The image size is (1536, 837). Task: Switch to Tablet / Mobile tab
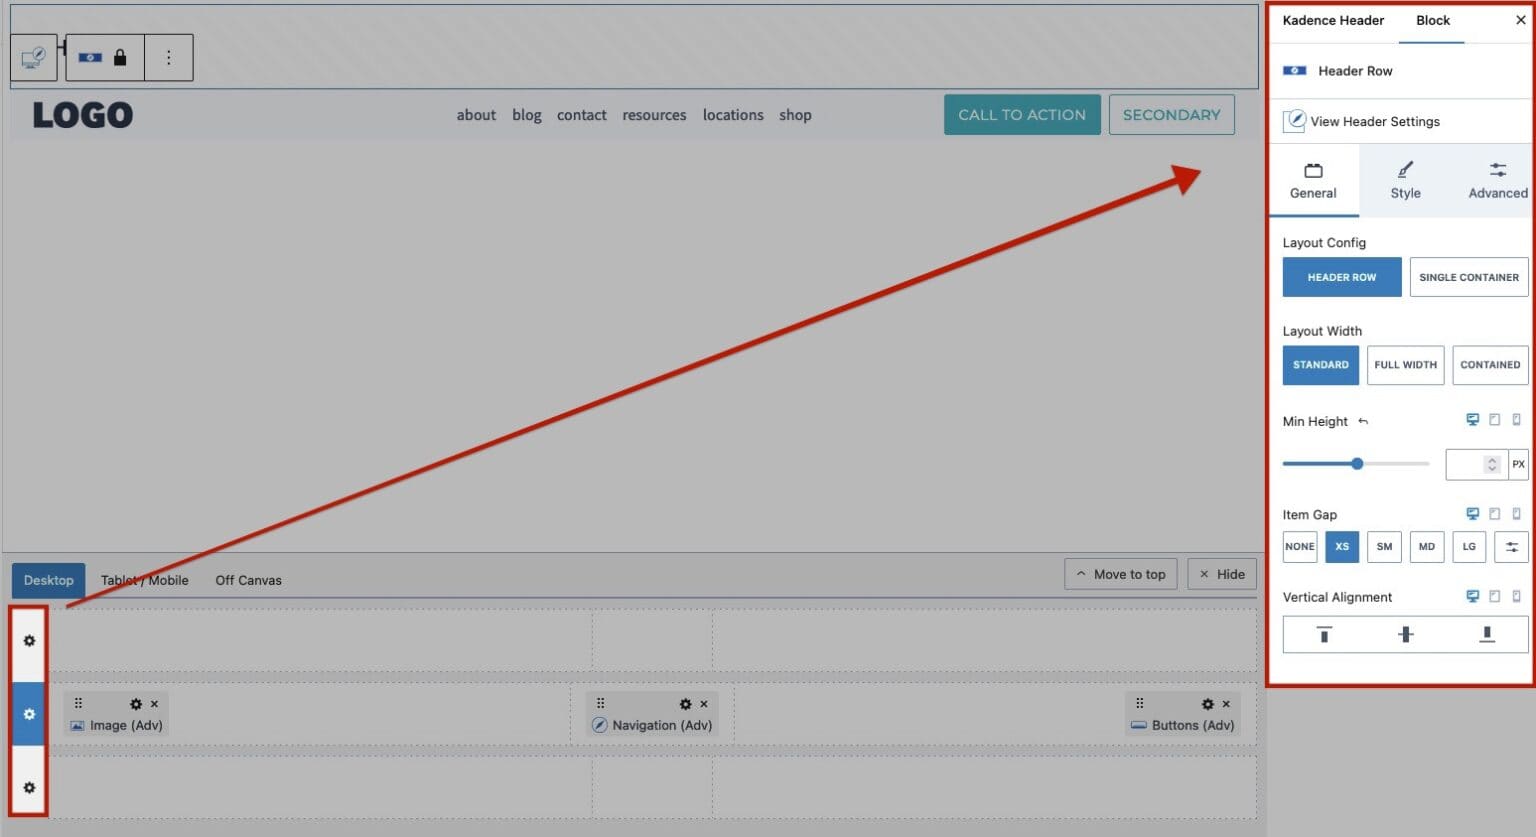click(145, 580)
